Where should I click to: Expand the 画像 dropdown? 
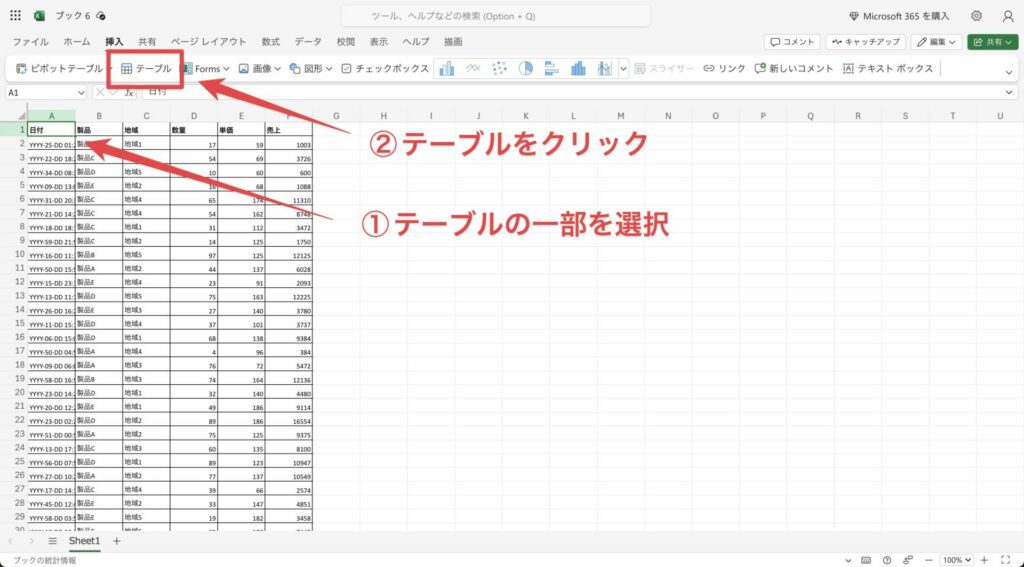278,69
